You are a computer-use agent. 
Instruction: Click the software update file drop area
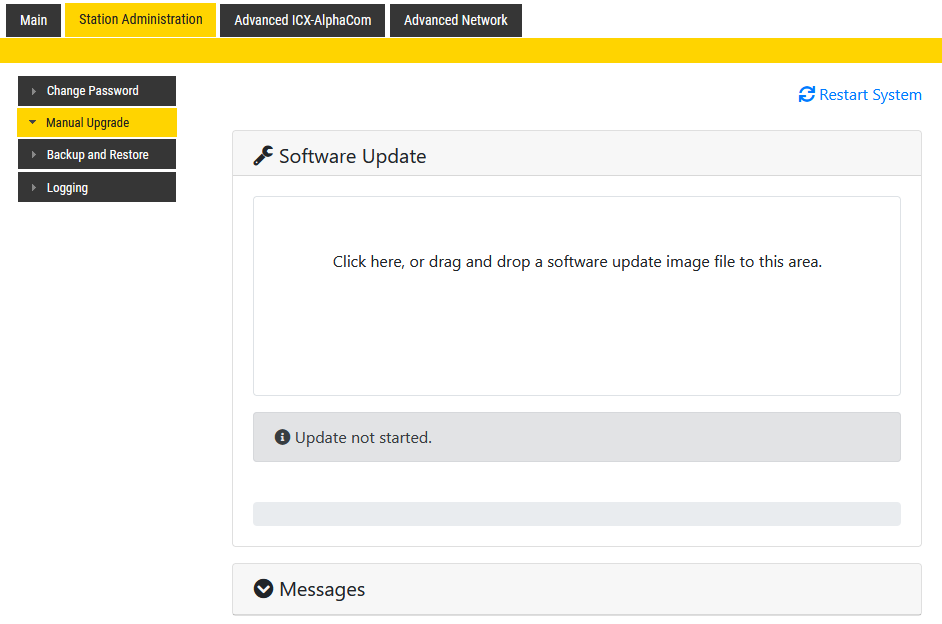click(x=576, y=296)
